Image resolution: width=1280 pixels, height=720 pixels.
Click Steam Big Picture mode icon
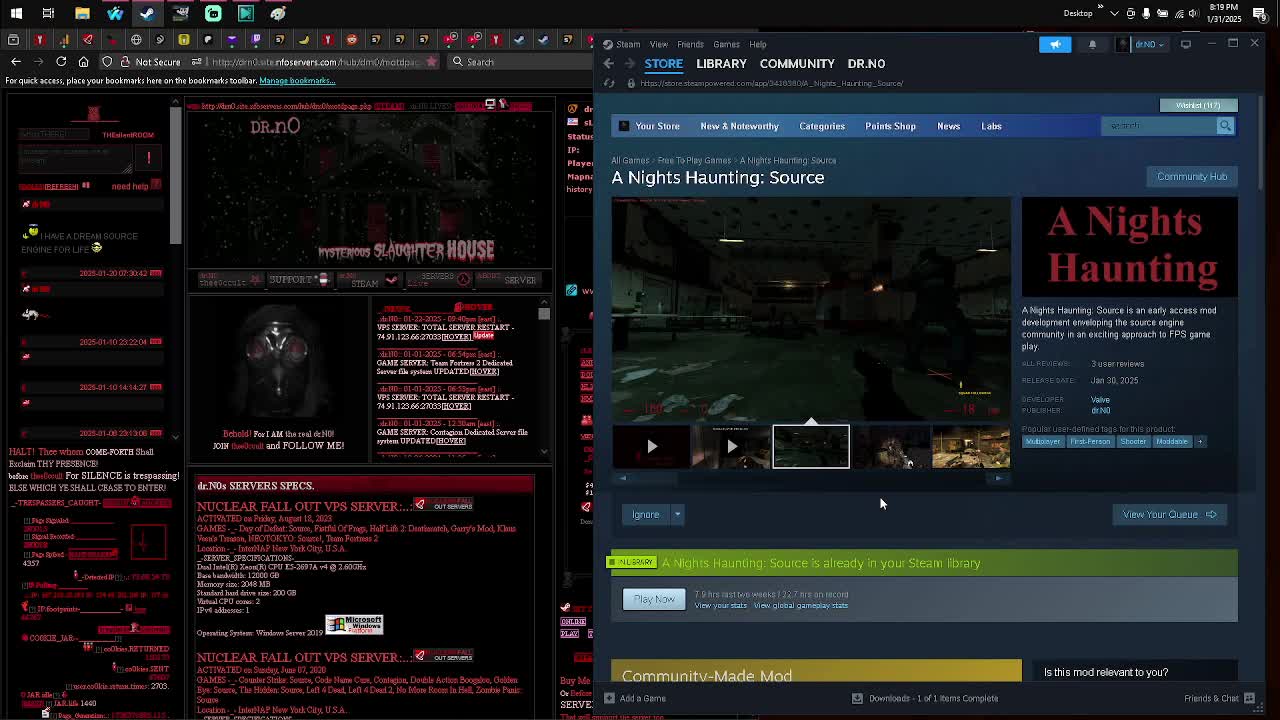coord(1186,44)
